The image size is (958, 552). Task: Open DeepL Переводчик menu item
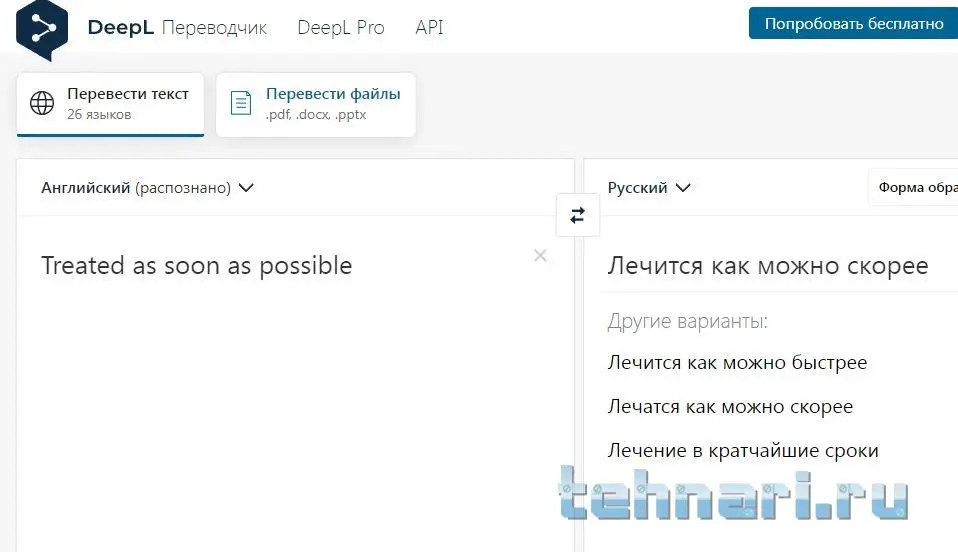click(214, 27)
